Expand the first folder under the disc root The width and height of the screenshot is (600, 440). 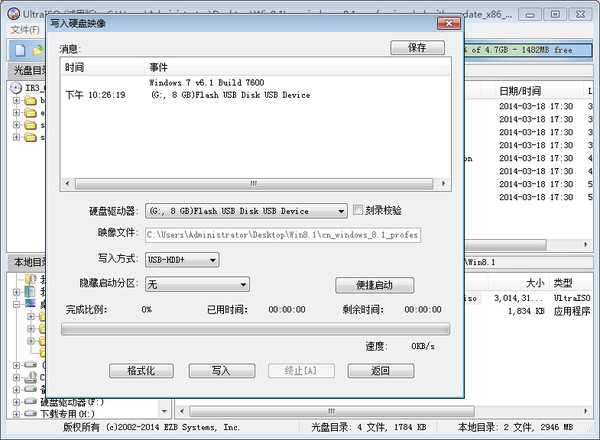pos(16,100)
